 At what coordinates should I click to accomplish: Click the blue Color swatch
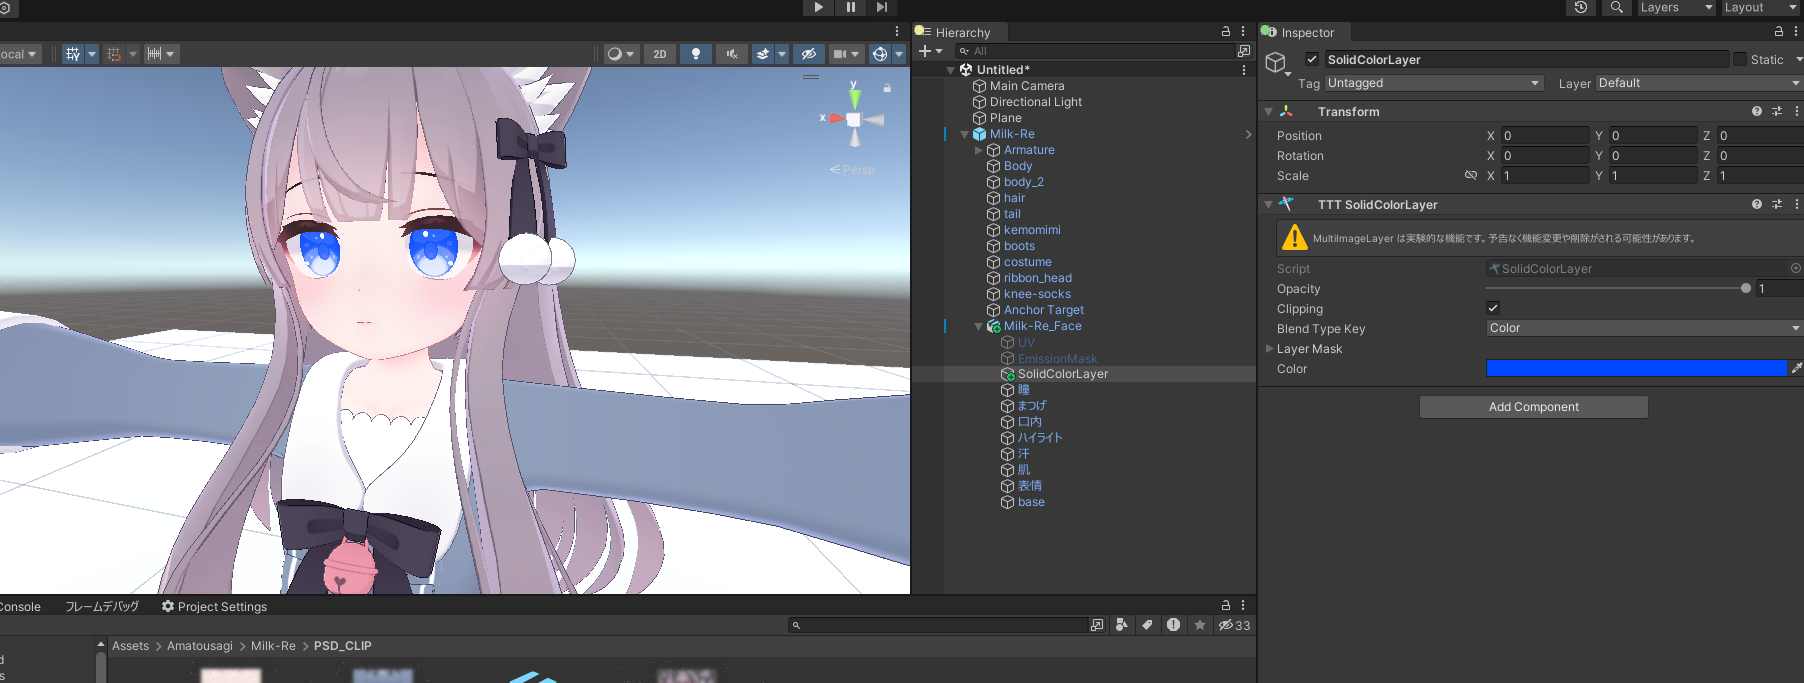point(1636,368)
